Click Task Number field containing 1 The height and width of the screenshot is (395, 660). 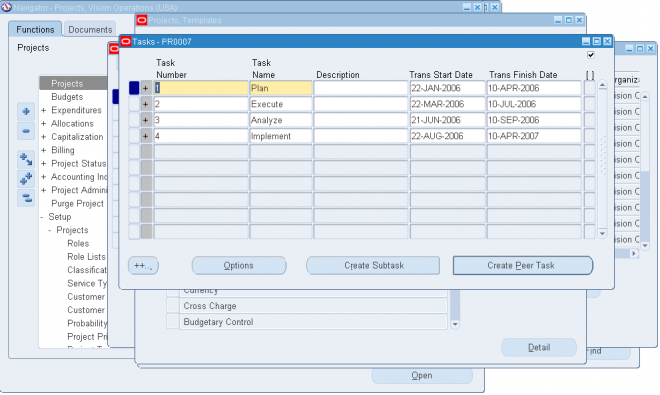tap(201, 88)
